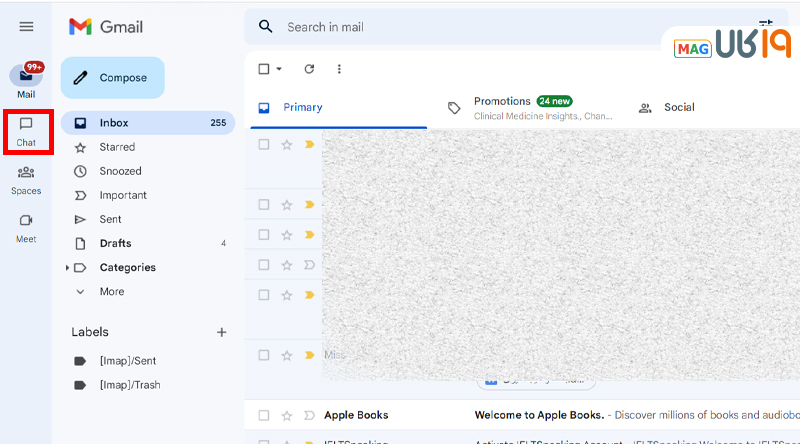Open Spaces in the left sidebar

tap(26, 179)
